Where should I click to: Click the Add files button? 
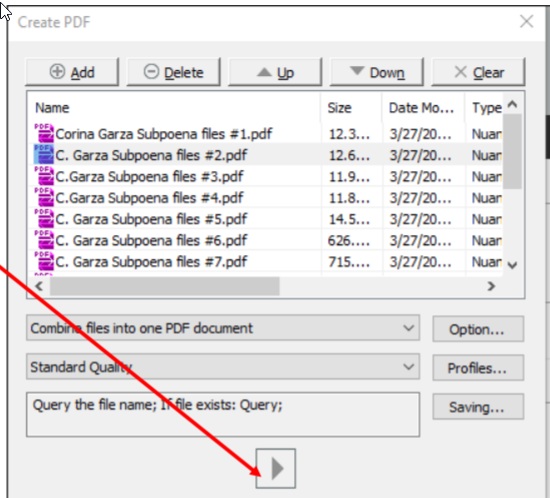[72, 72]
